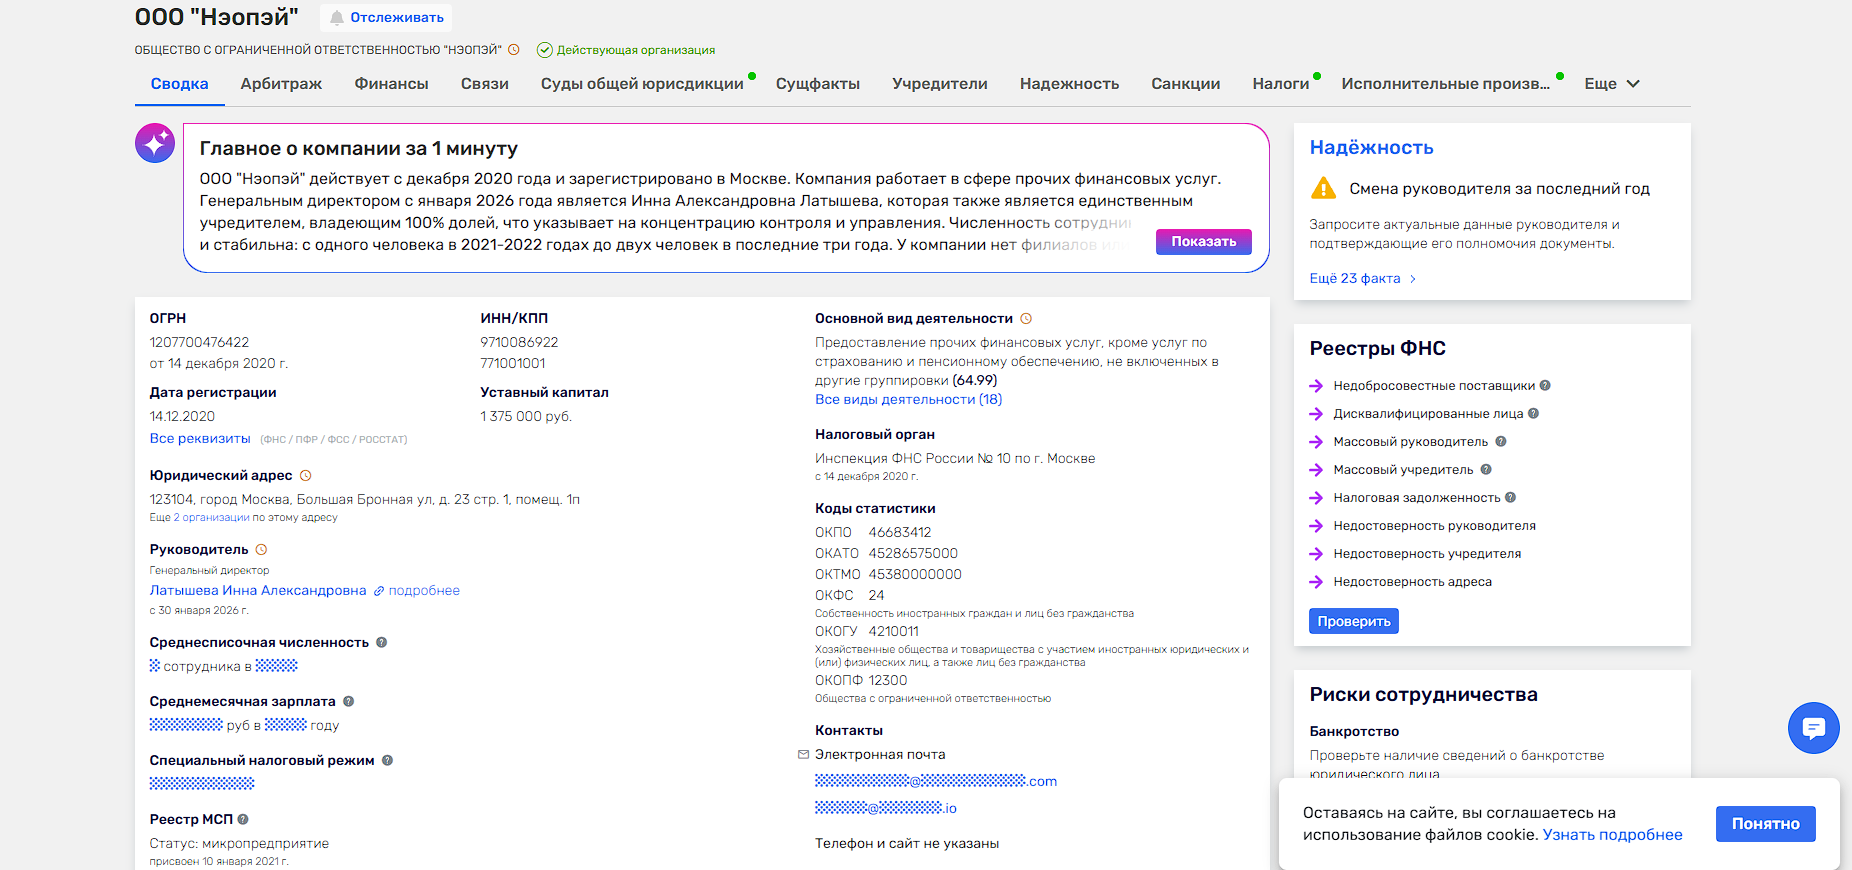The width and height of the screenshot is (1852, 870).
Task: Open Все виды деятельности (18) list
Action: click(908, 400)
